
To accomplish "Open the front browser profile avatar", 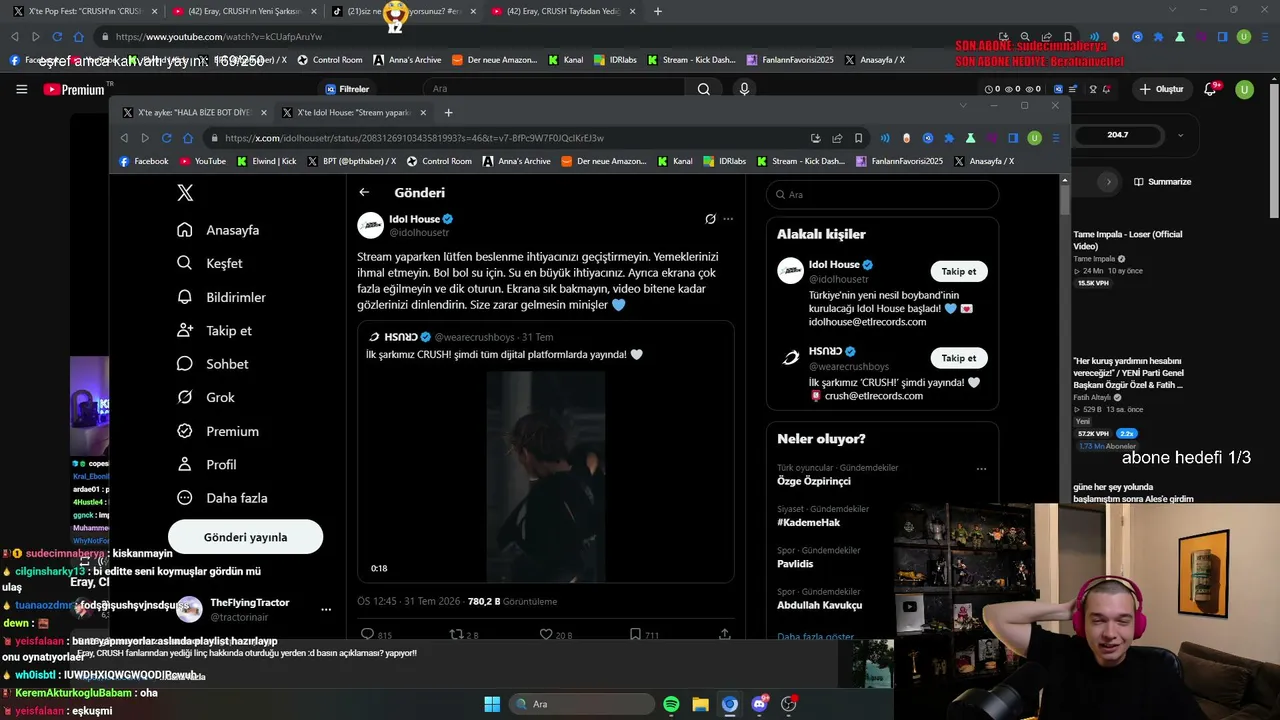I will click(x=1035, y=138).
